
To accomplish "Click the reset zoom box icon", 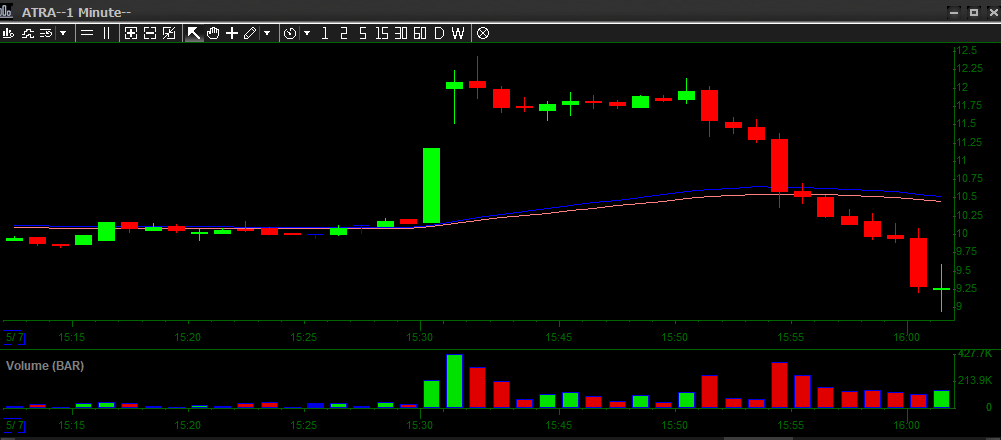I will tap(169, 33).
